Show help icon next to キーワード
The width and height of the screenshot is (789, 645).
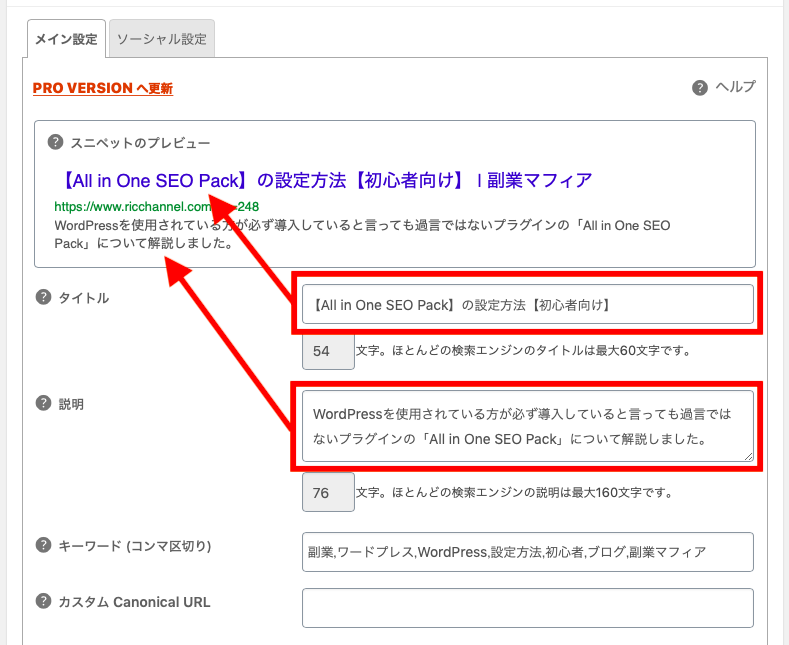click(x=43, y=545)
